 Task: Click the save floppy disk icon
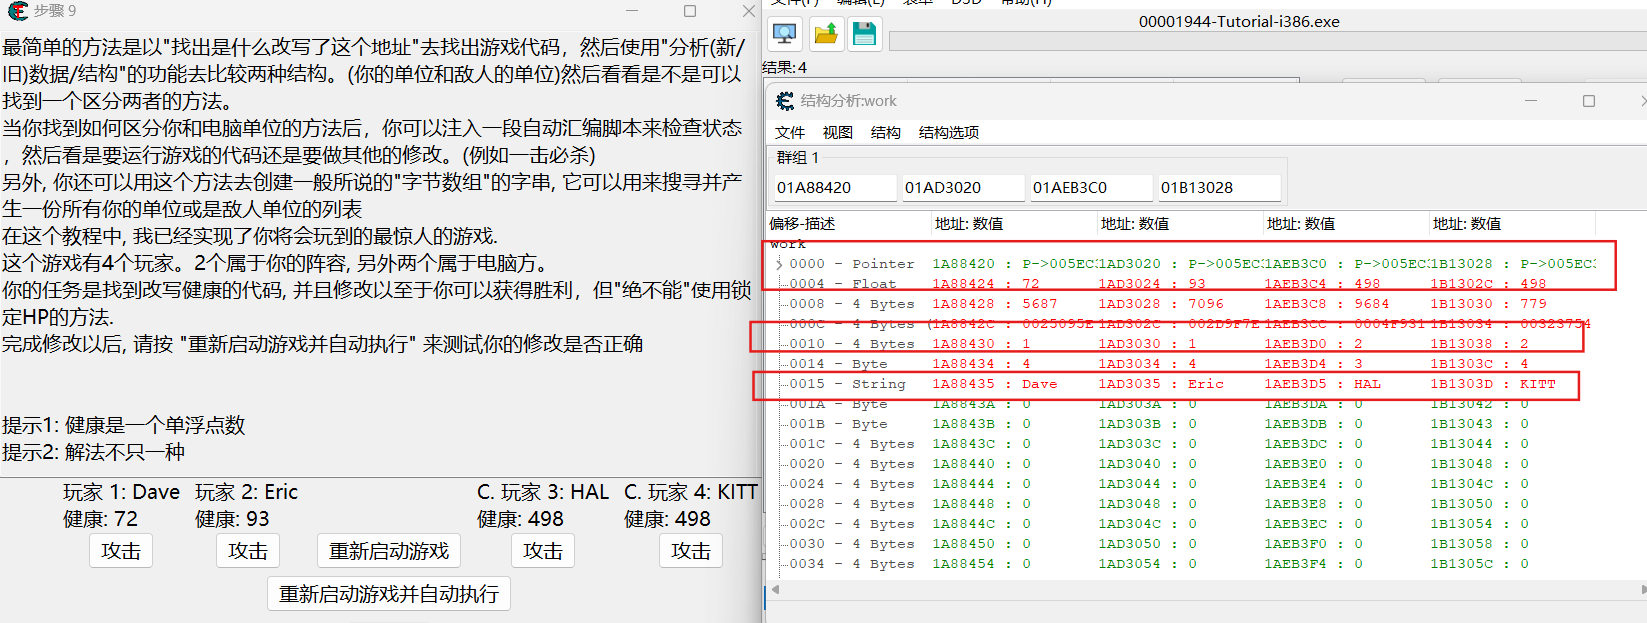tap(864, 35)
